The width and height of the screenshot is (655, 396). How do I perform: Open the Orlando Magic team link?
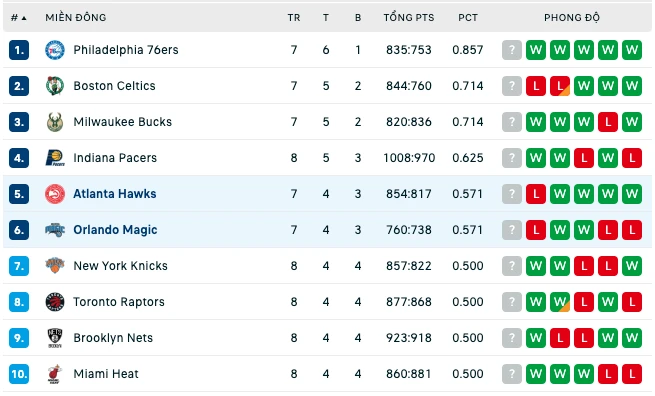coord(115,230)
